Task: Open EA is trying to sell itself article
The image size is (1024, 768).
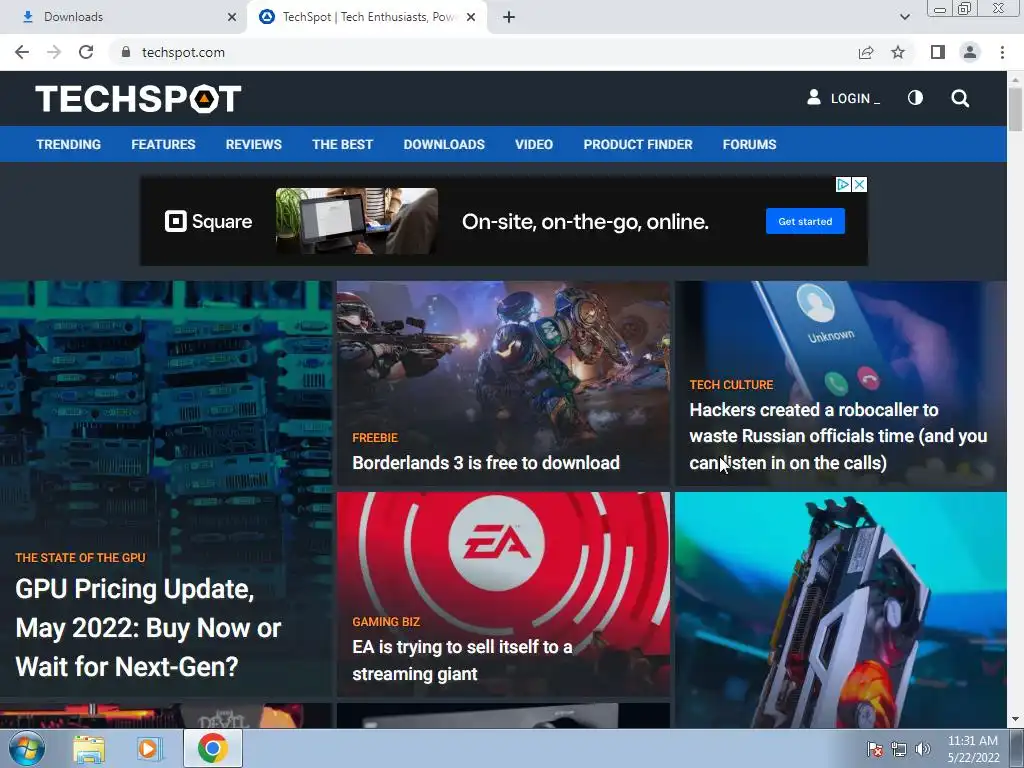Action: (462, 660)
